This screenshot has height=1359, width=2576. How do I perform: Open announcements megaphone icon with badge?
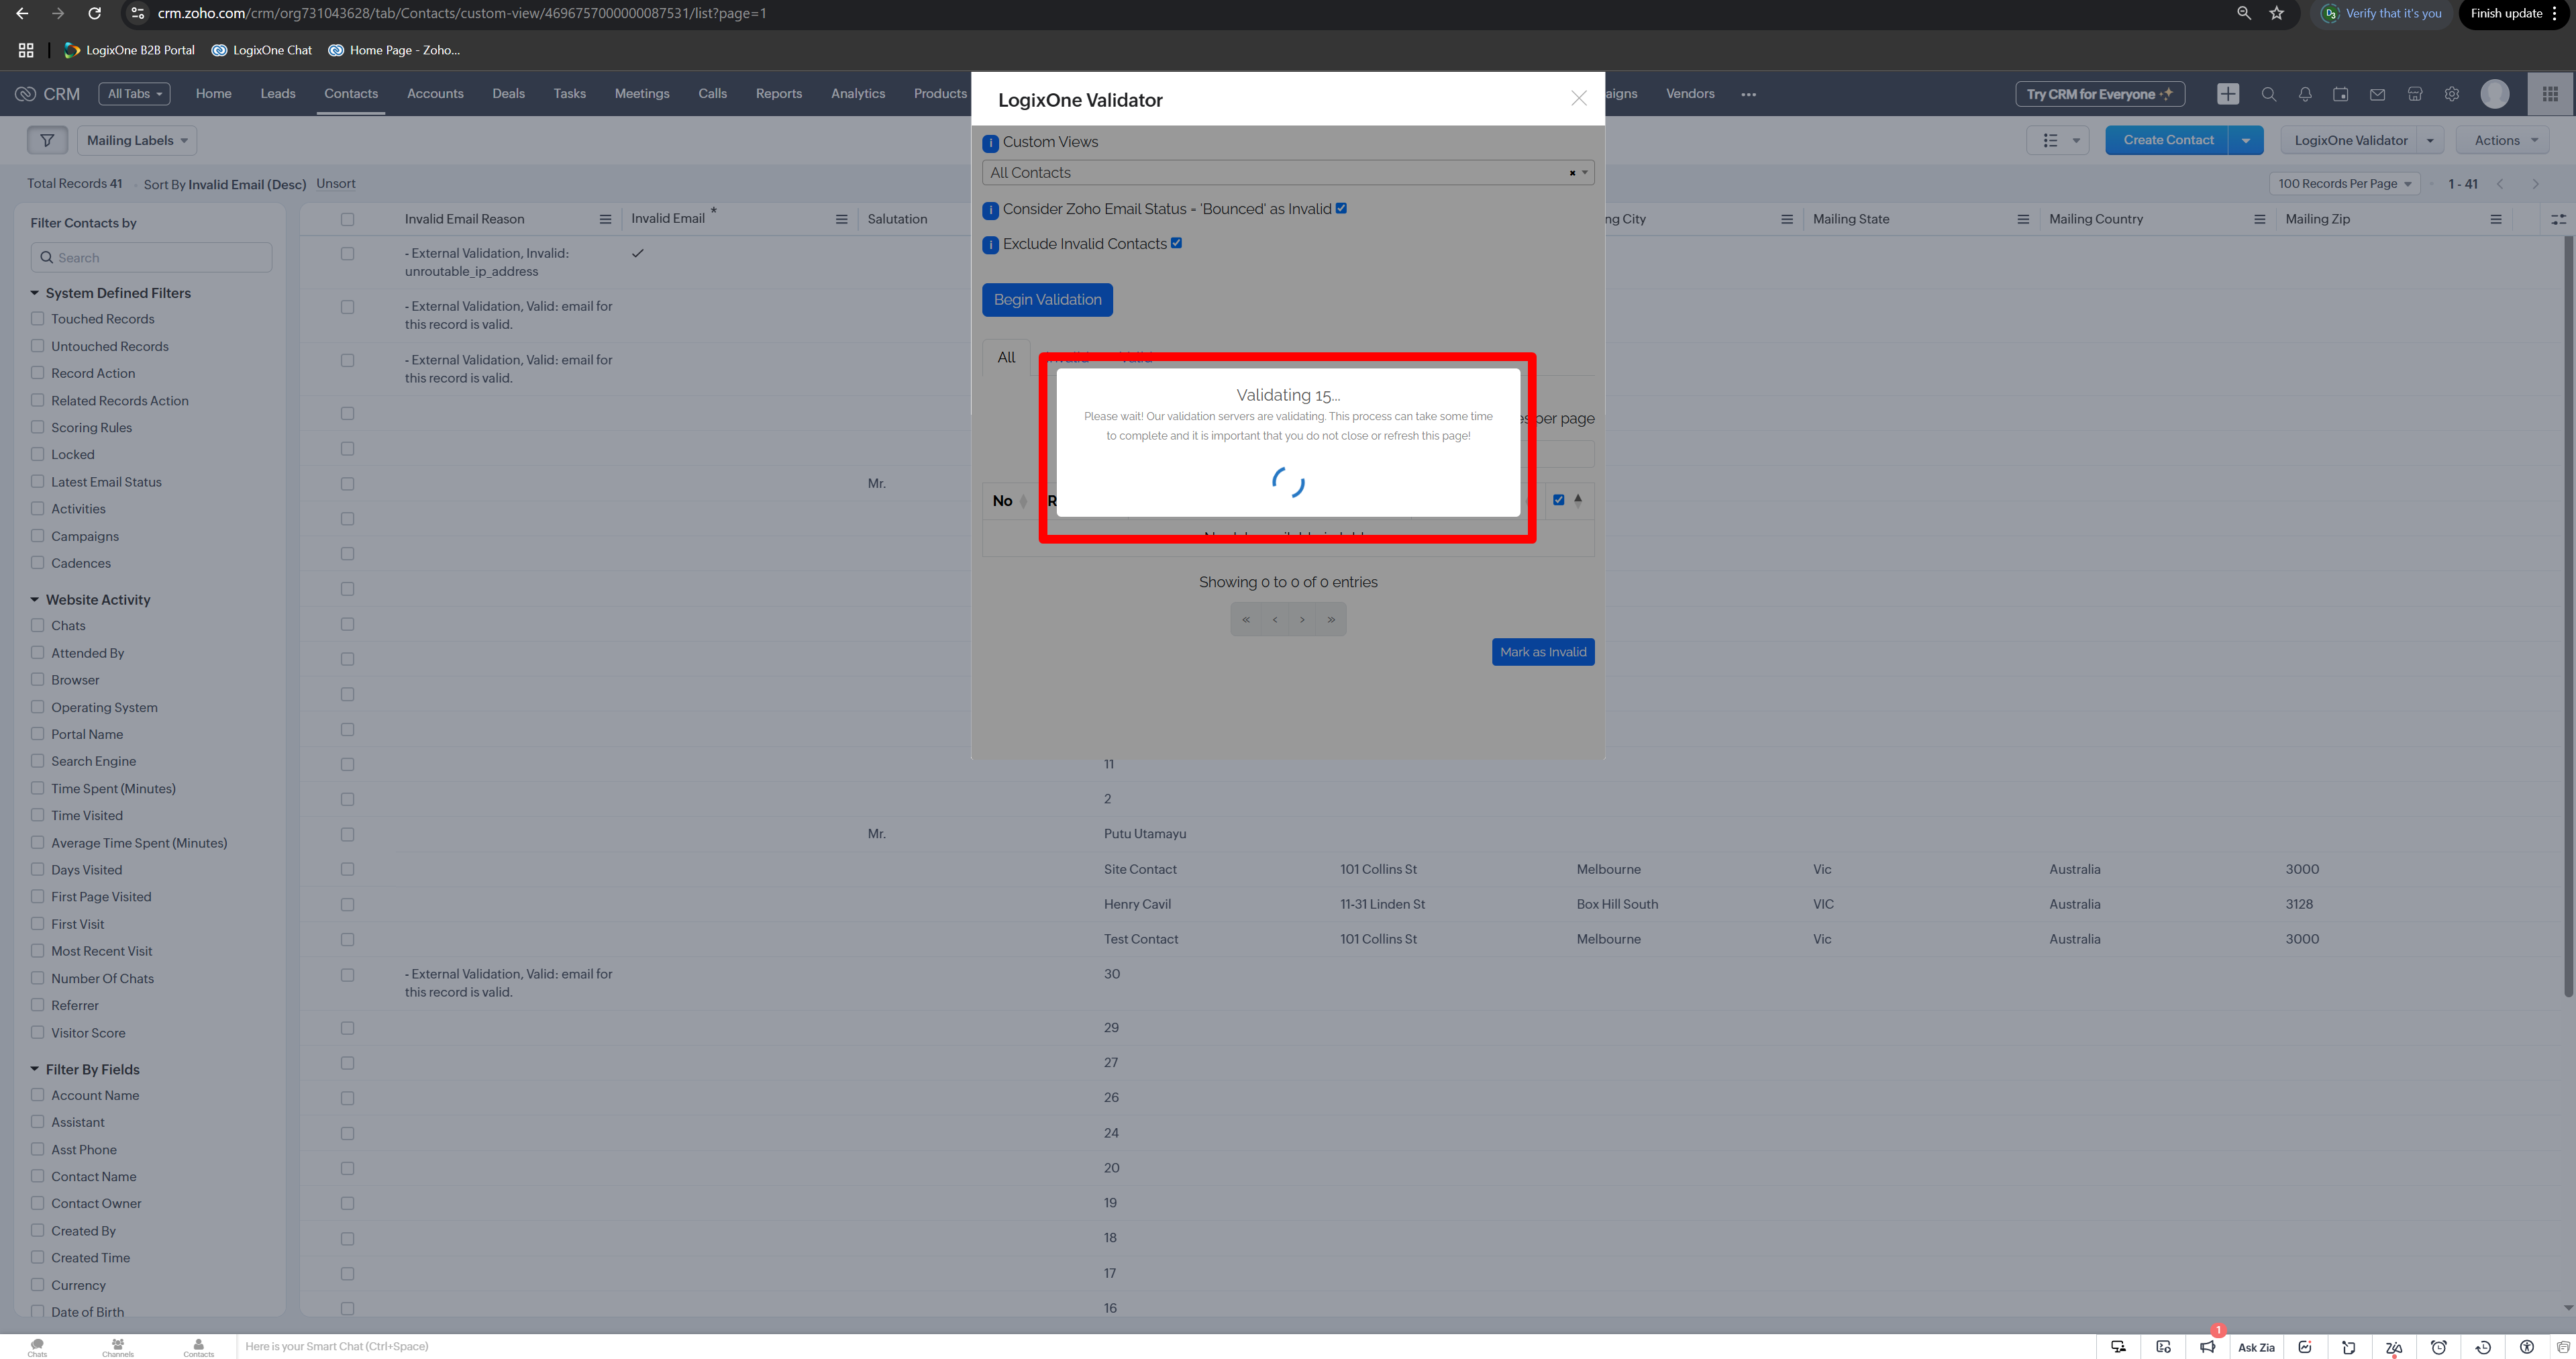pyautogui.click(x=2208, y=1347)
